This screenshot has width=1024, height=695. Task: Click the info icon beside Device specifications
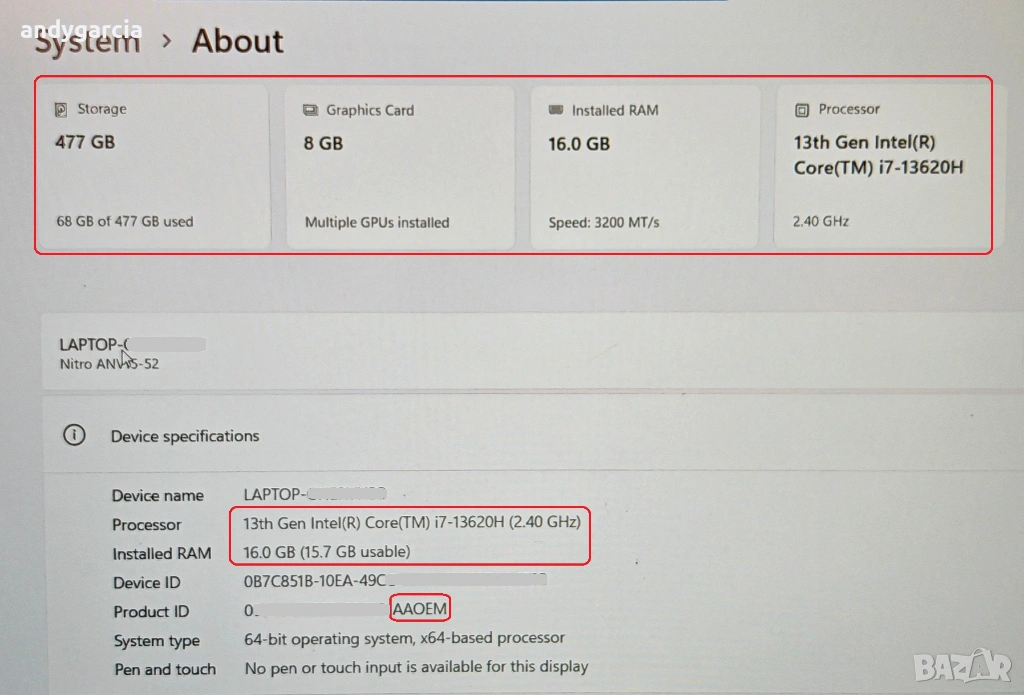coord(74,435)
